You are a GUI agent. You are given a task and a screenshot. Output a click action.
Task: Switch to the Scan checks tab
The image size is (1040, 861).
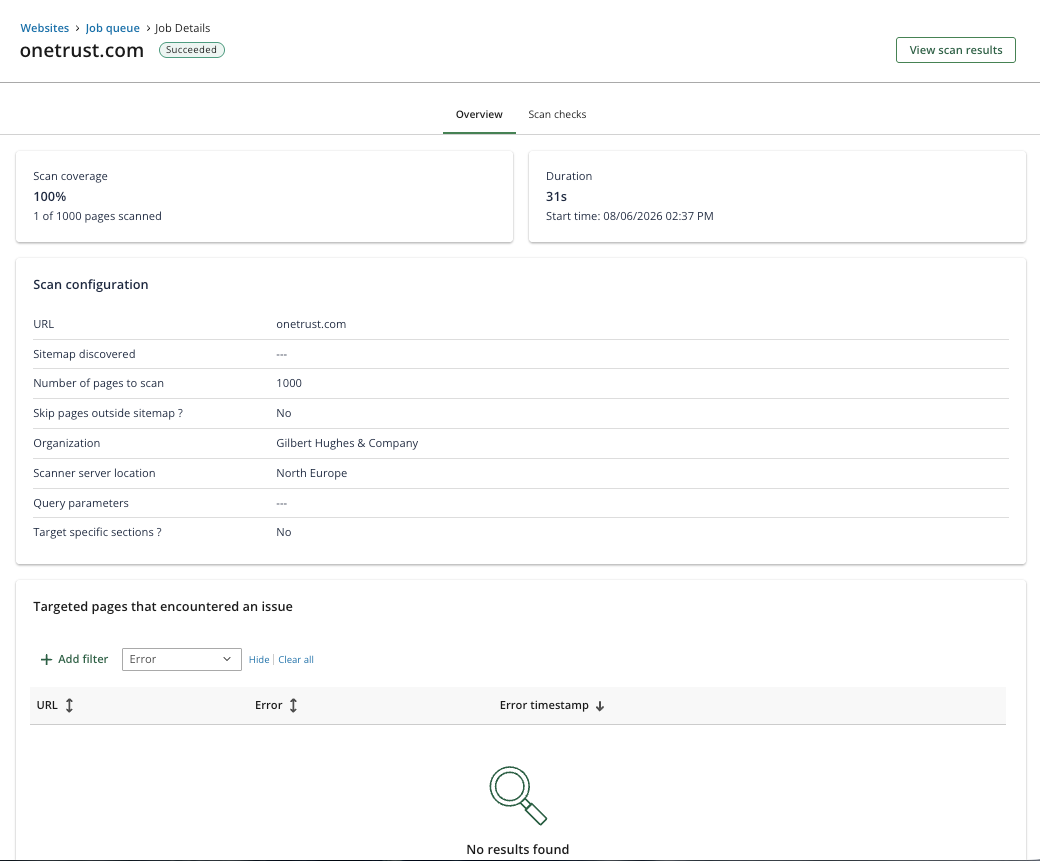pyautogui.click(x=557, y=114)
